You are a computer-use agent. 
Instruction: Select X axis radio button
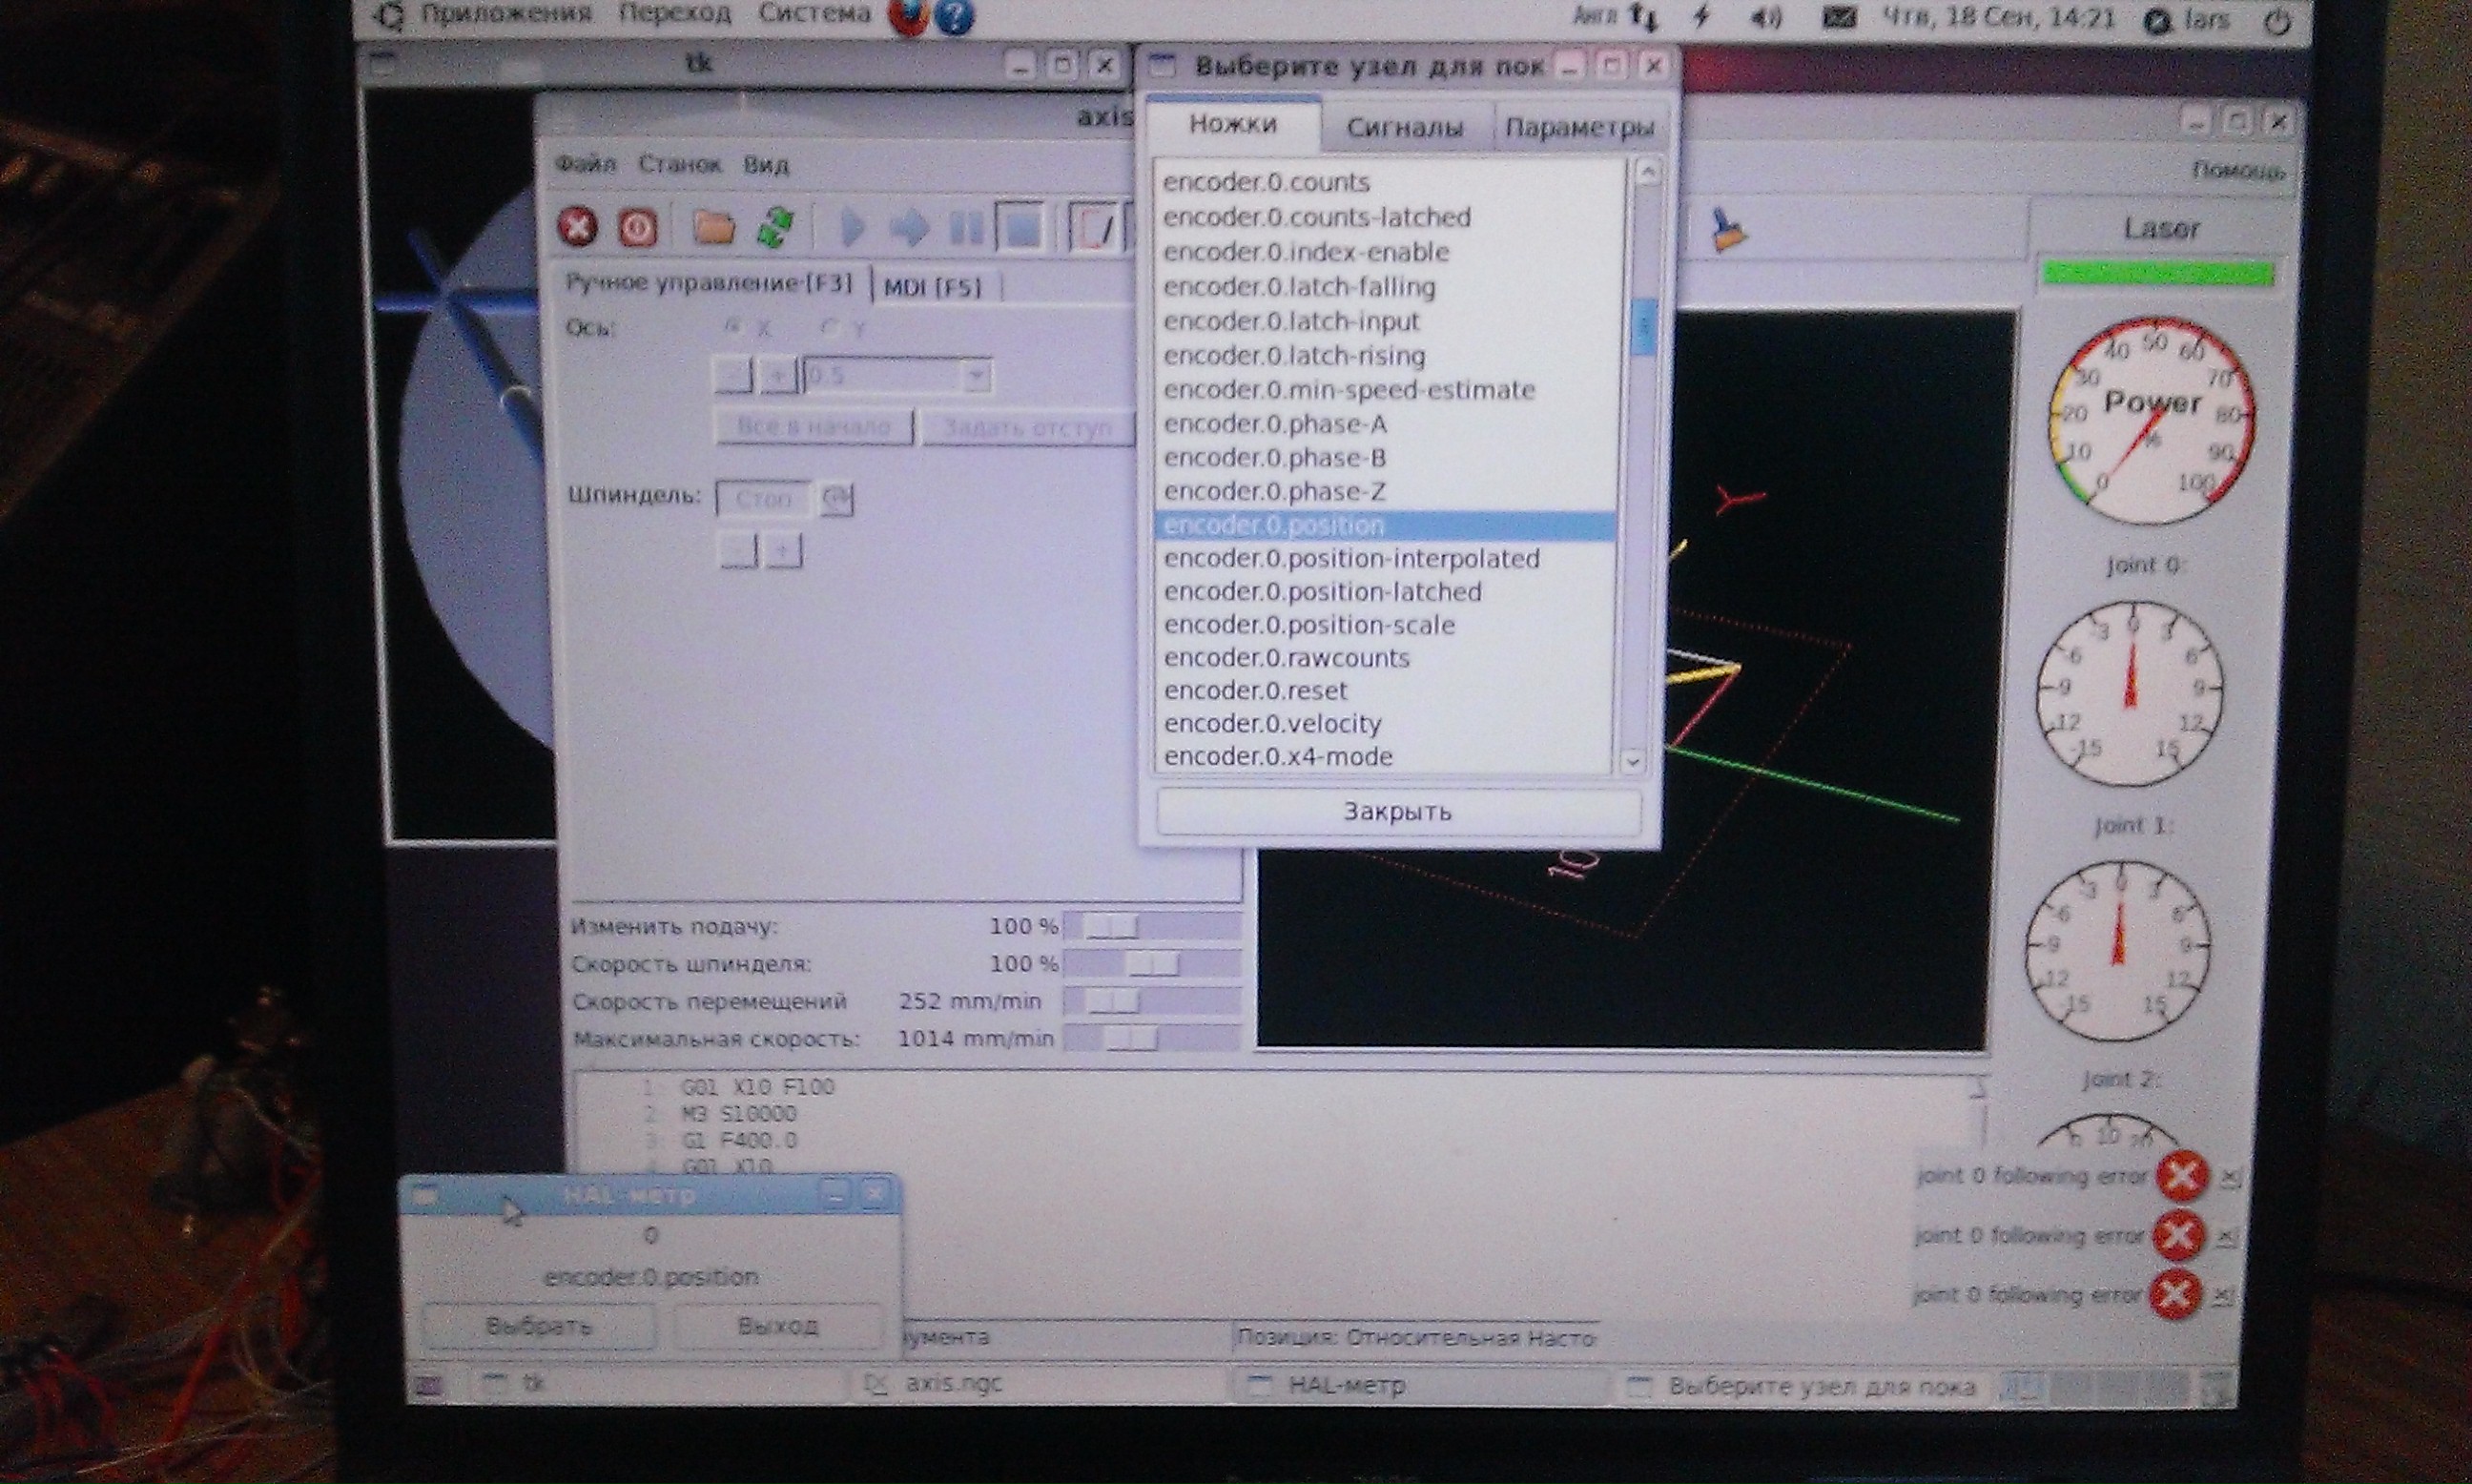coord(734,327)
